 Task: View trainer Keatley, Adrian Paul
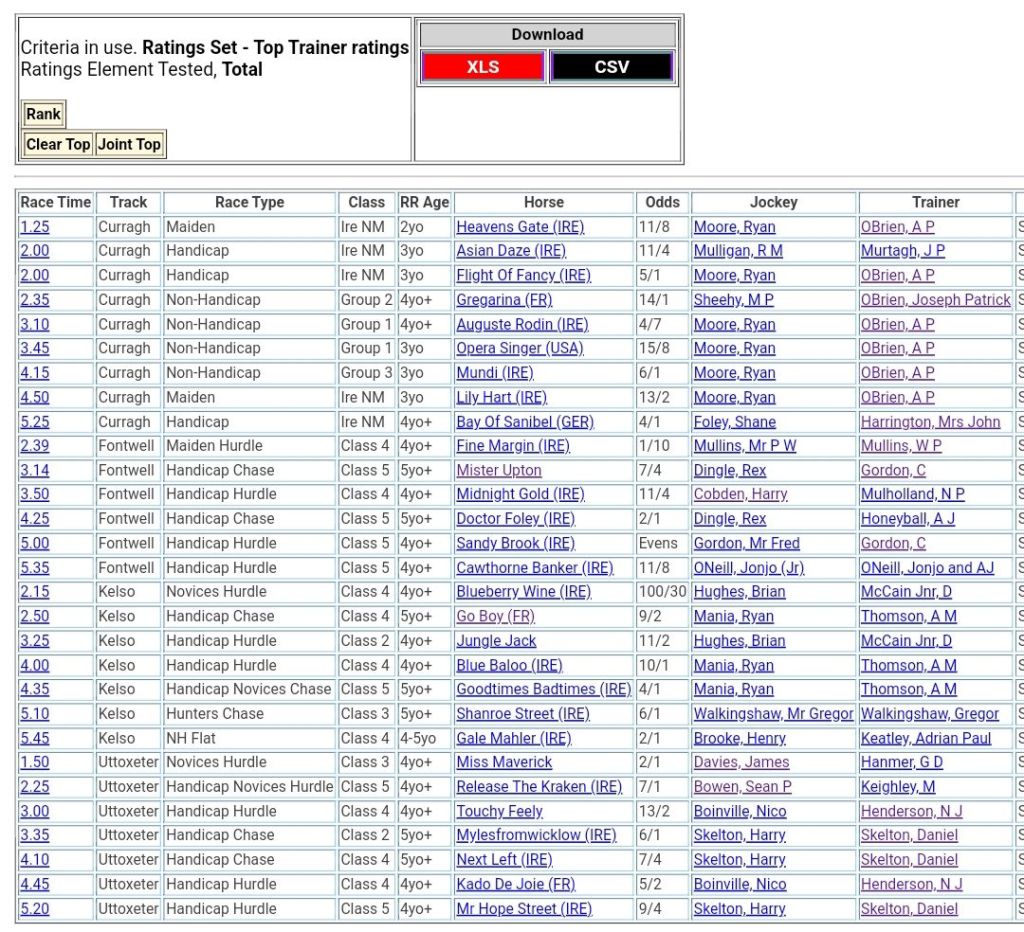926,738
